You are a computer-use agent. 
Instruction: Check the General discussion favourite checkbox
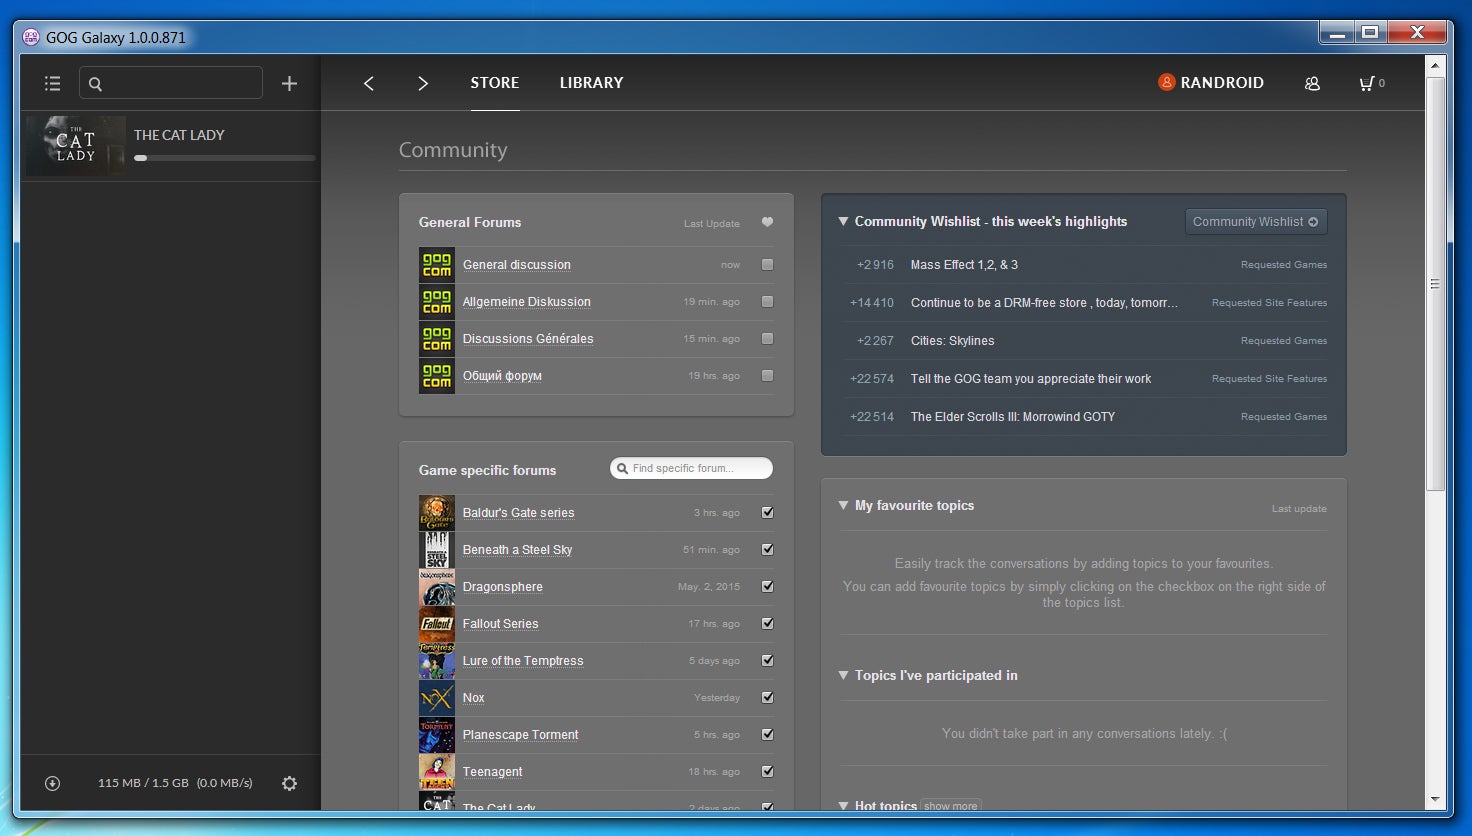click(767, 265)
